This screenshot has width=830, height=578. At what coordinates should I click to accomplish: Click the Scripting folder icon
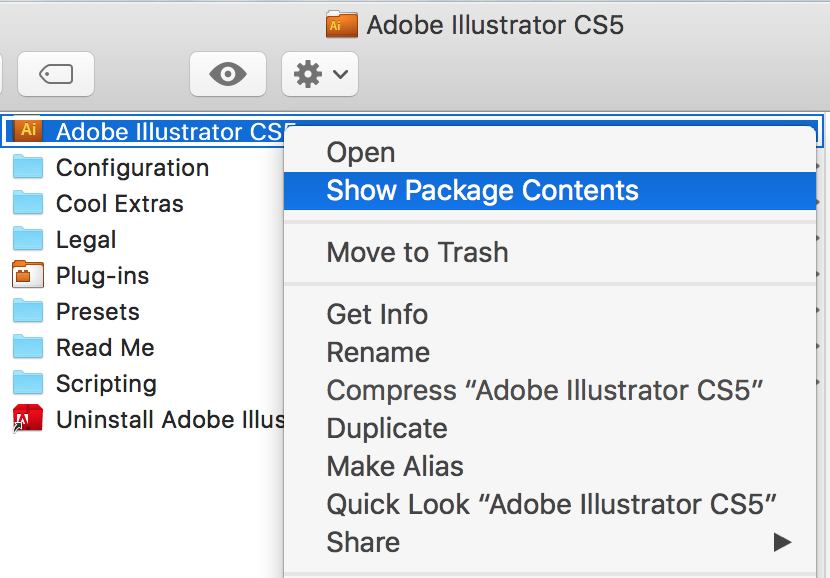[x=28, y=383]
